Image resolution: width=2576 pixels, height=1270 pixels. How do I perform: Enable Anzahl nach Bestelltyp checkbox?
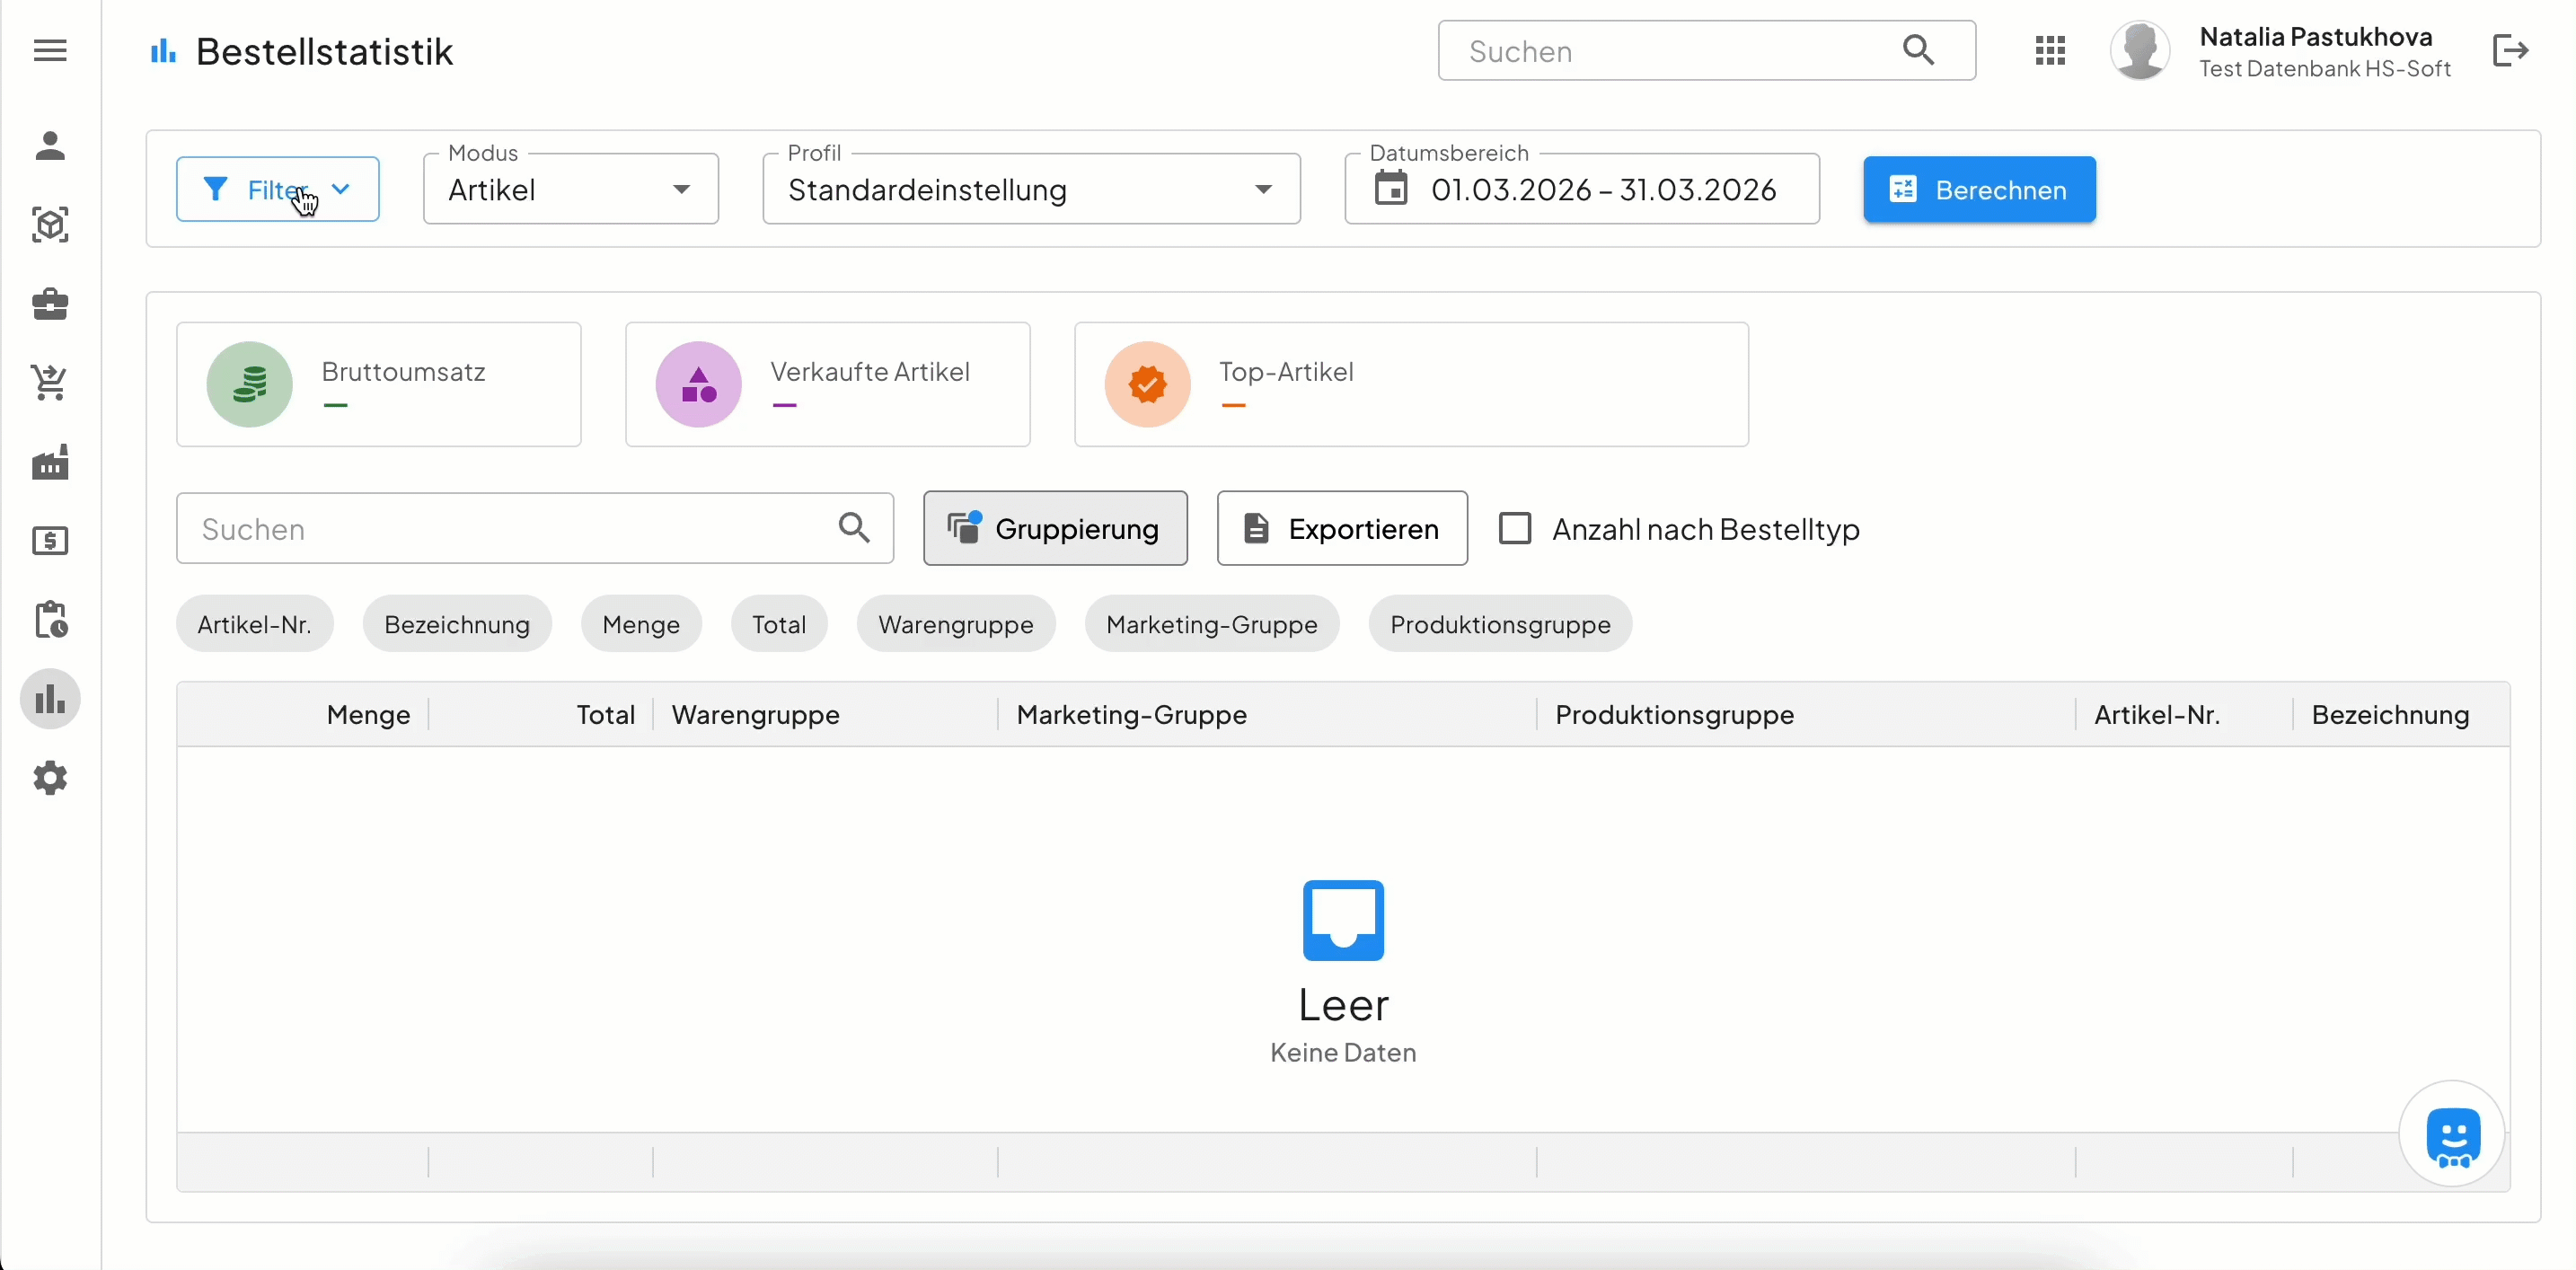pyautogui.click(x=1515, y=528)
